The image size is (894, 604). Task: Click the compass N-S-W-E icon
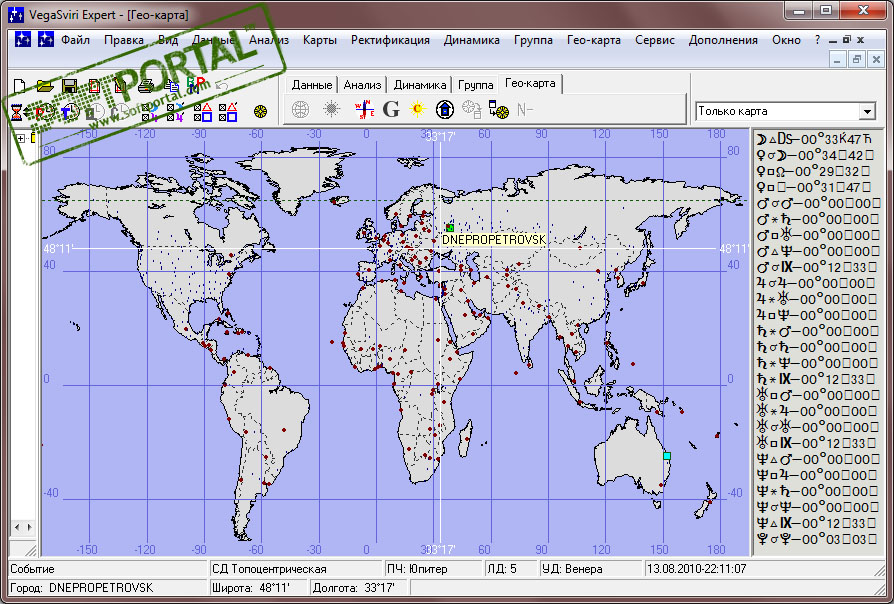(364, 109)
